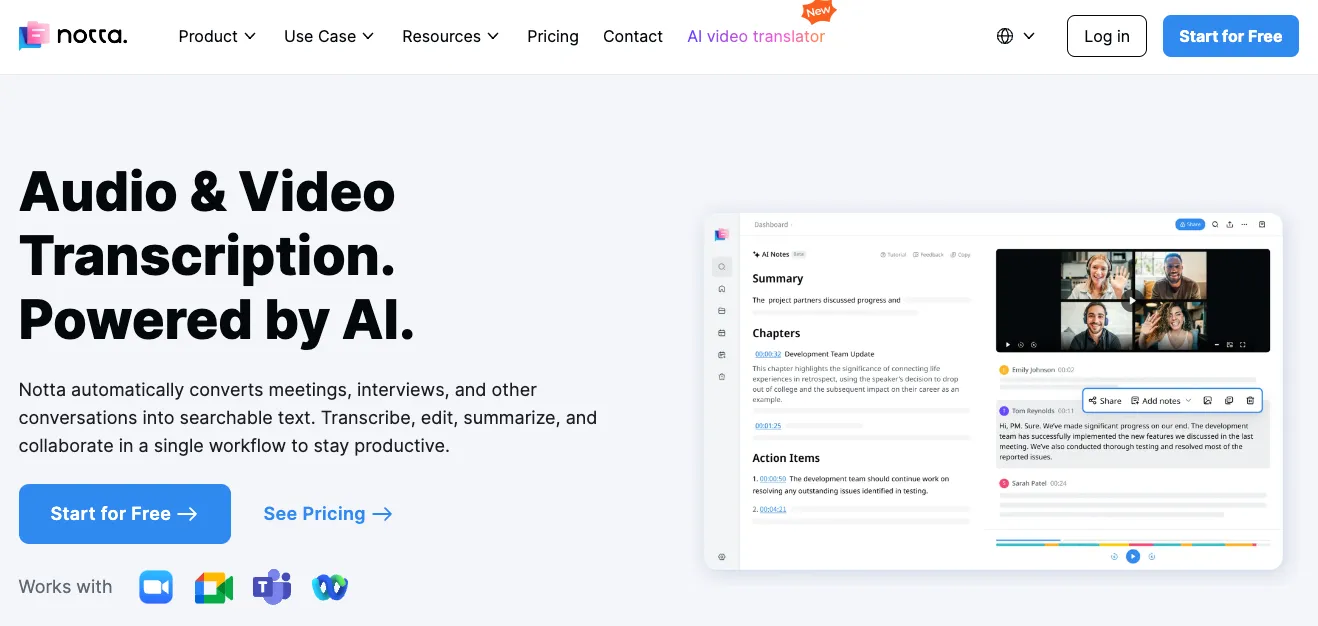
Task: Expand the Product menu
Action: click(217, 36)
